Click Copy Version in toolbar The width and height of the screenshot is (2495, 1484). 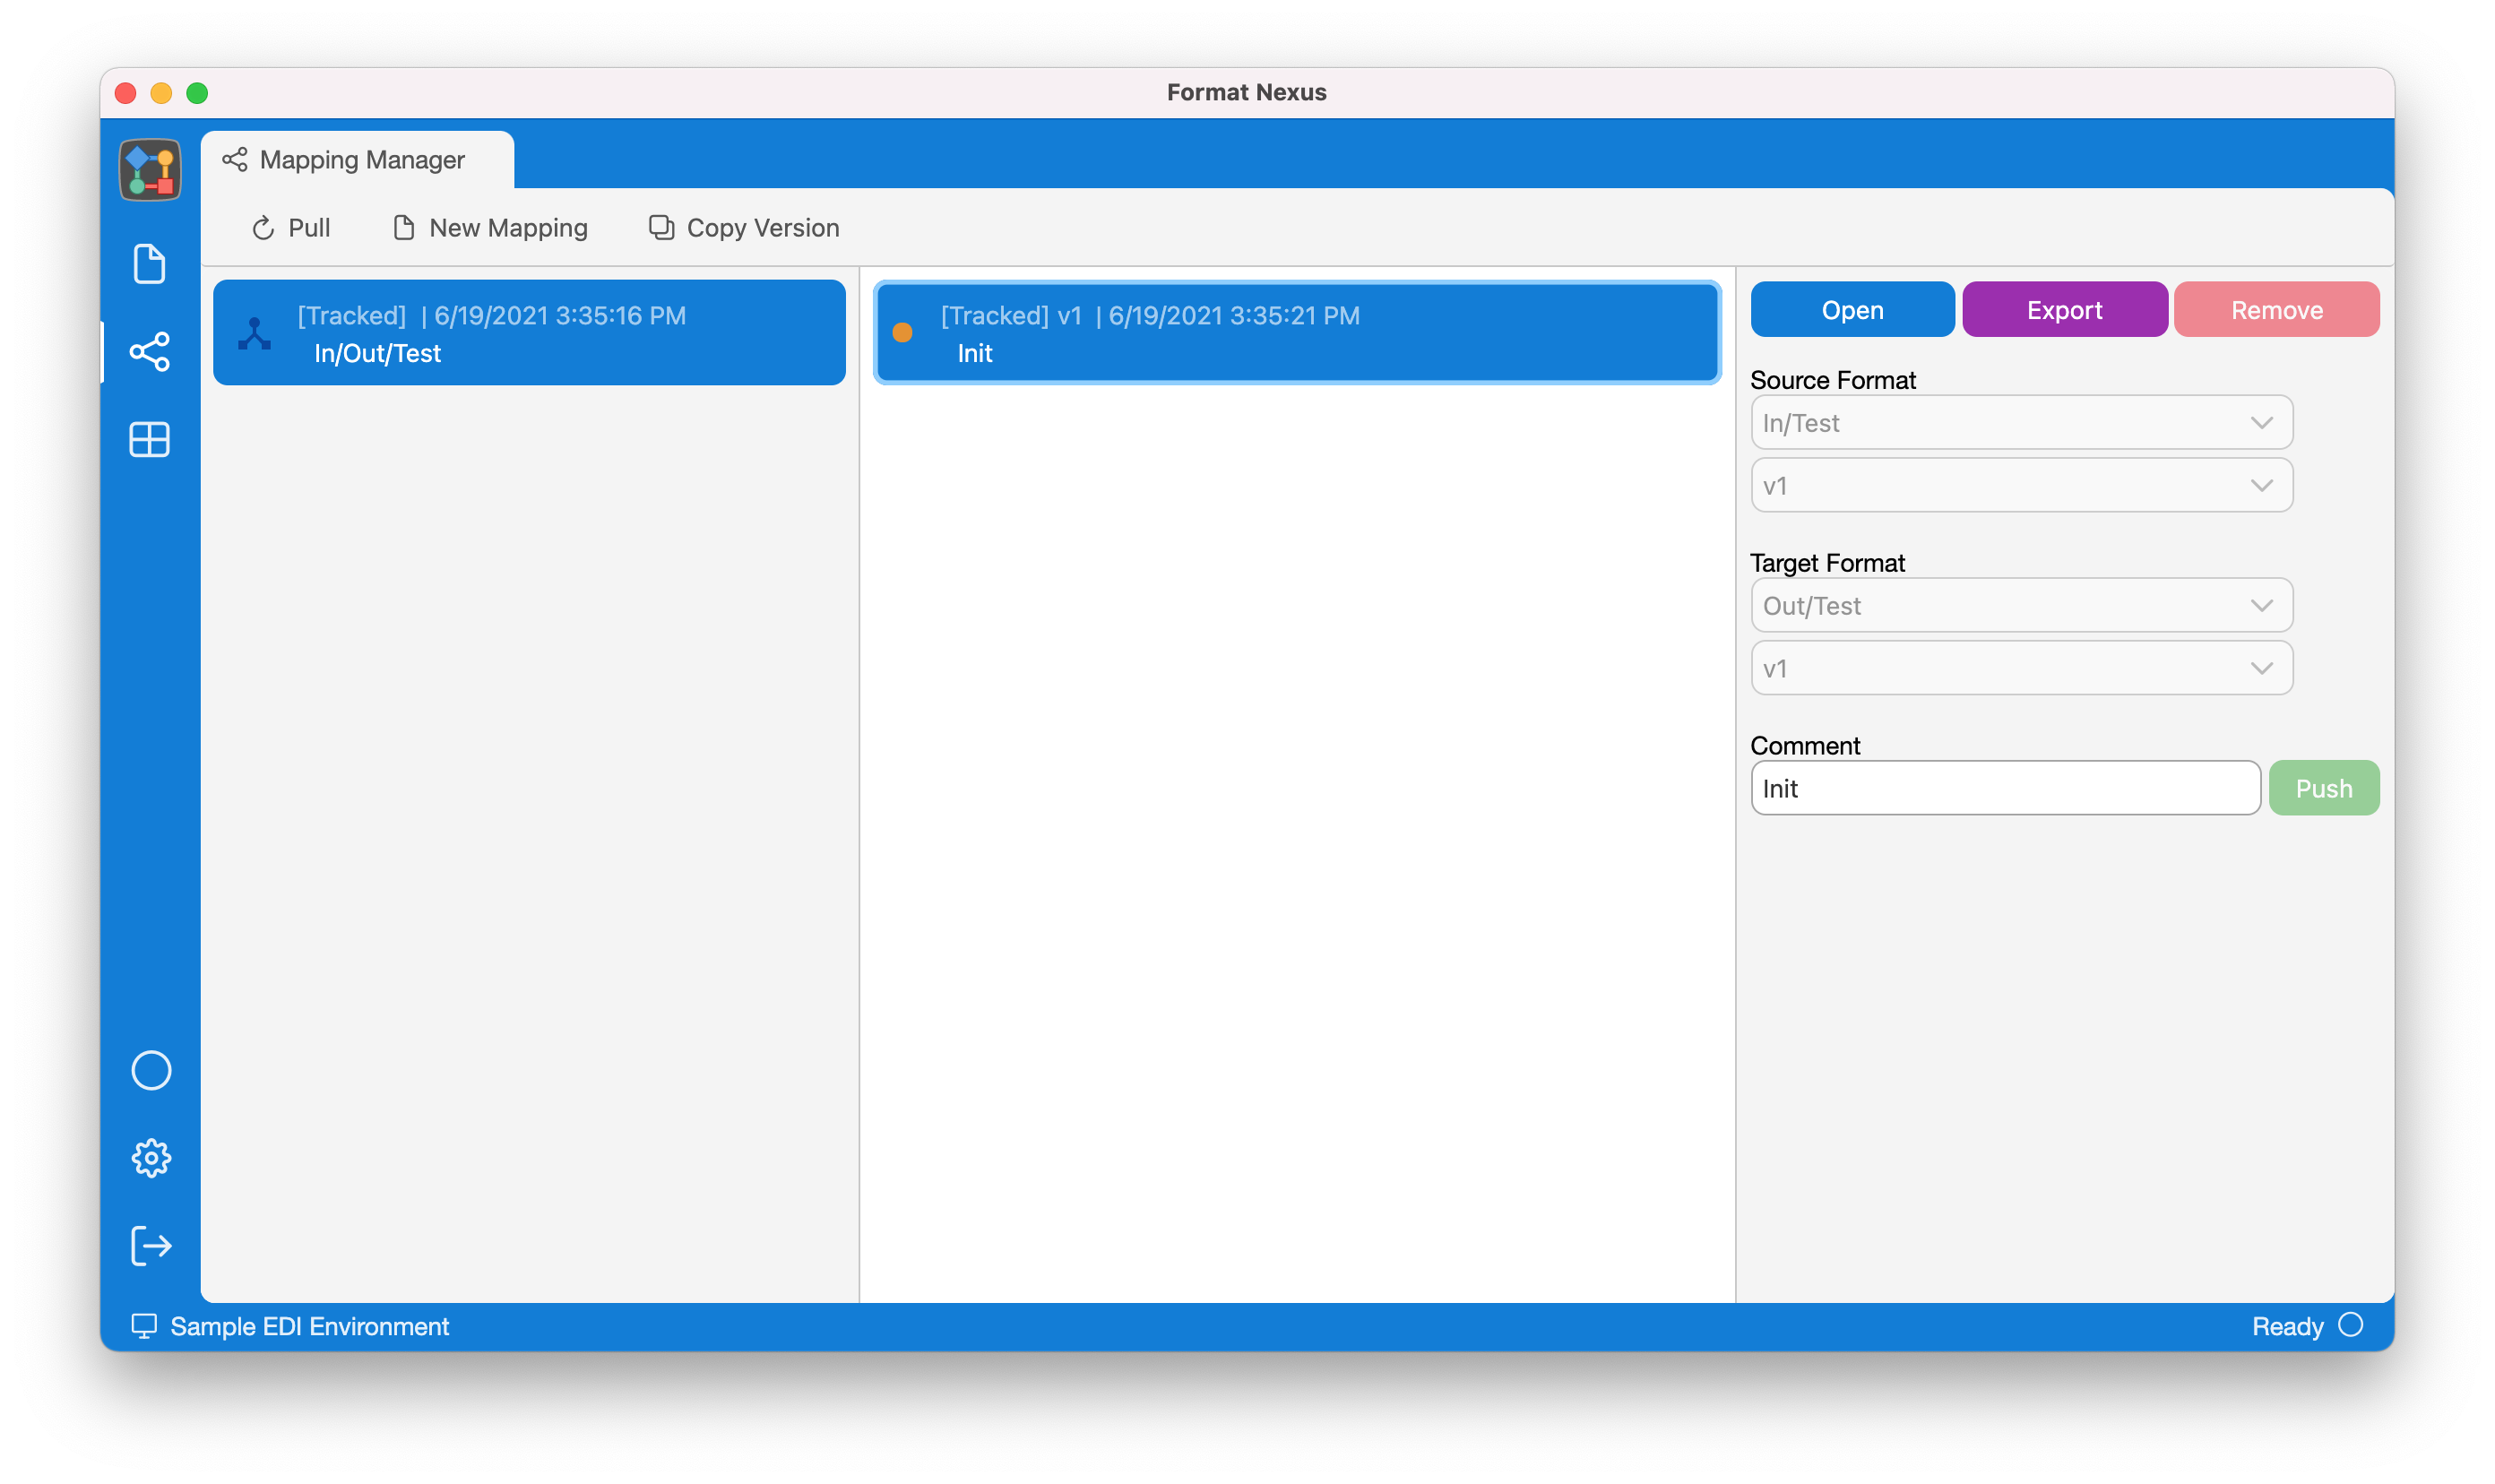coord(744,228)
